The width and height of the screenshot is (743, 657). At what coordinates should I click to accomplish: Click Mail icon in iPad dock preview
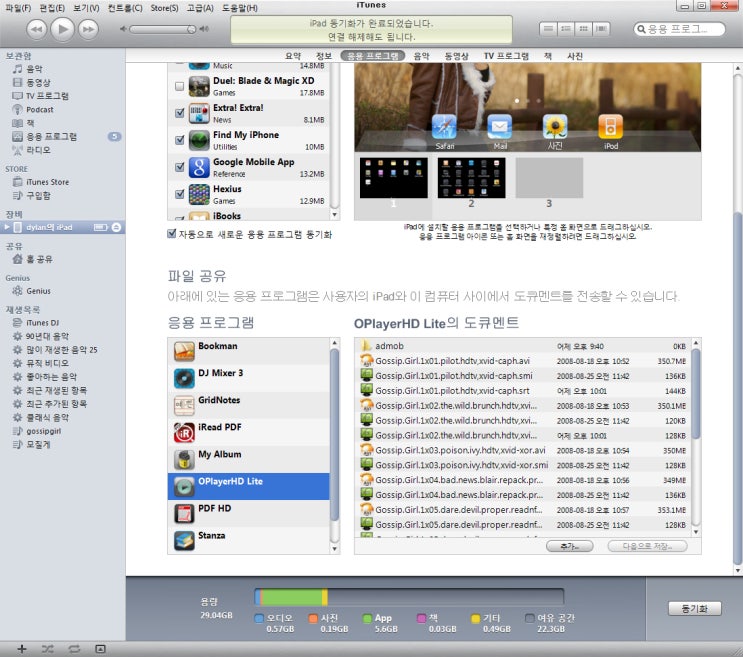pyautogui.click(x=500, y=127)
